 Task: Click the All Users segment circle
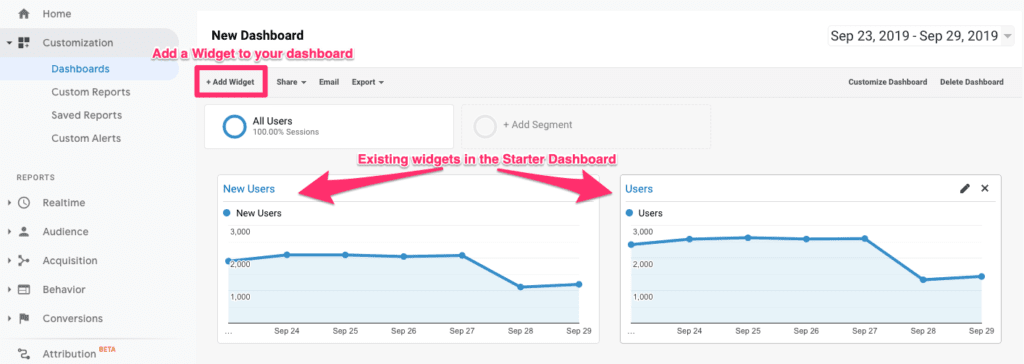tap(234, 126)
